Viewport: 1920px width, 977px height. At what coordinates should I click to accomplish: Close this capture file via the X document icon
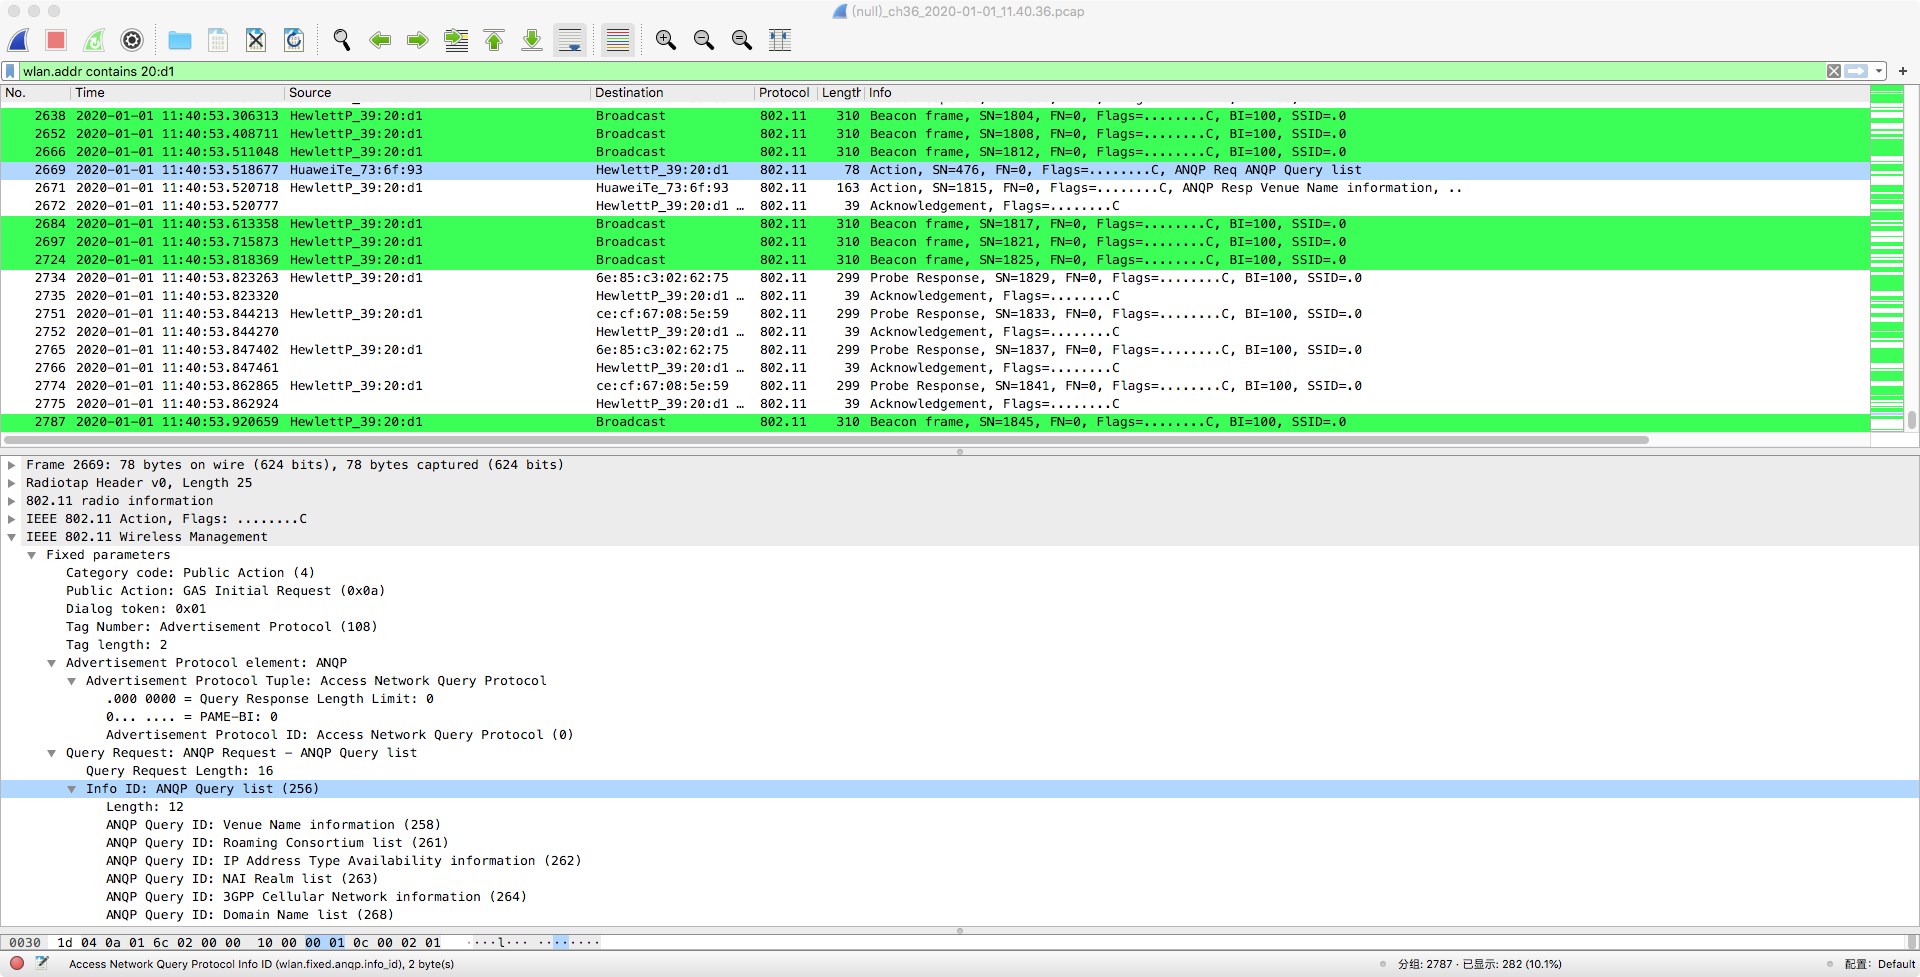[256, 40]
